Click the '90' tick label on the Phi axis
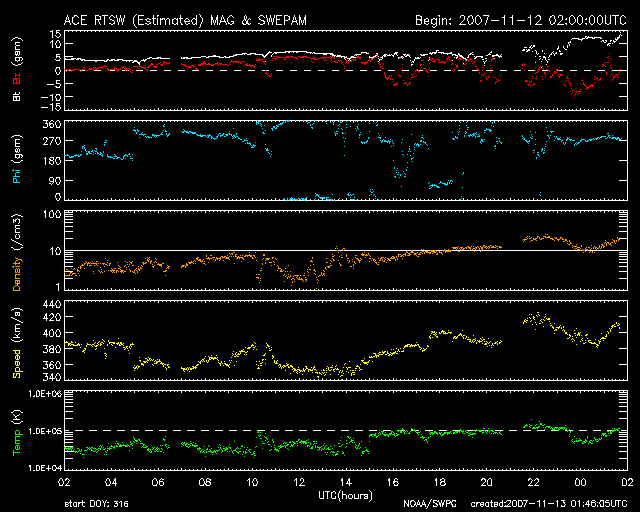Image resolution: width=640 pixels, height=512 pixels. click(54, 180)
